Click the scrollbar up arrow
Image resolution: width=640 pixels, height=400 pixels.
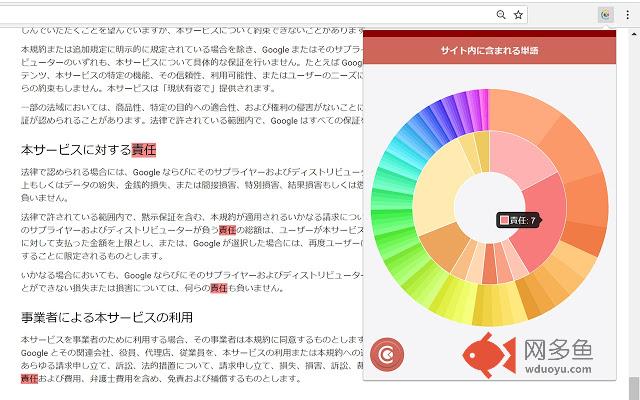634,35
